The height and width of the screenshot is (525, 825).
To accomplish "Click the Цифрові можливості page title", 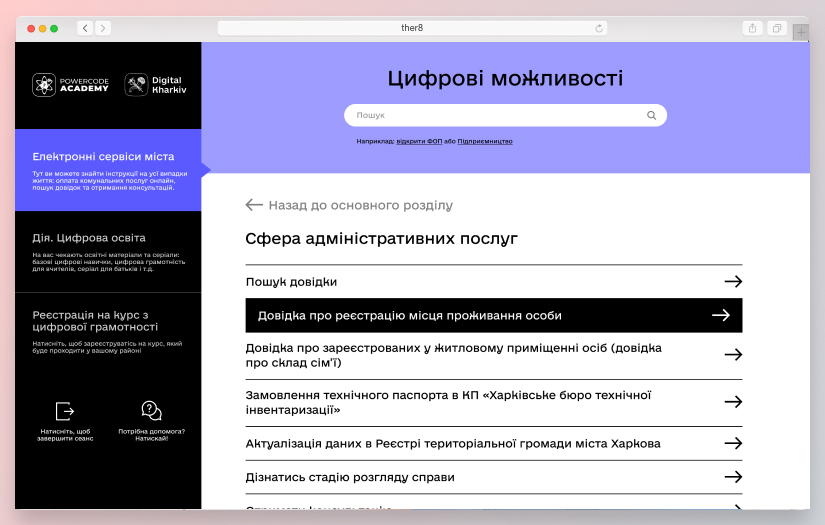I will [505, 78].
